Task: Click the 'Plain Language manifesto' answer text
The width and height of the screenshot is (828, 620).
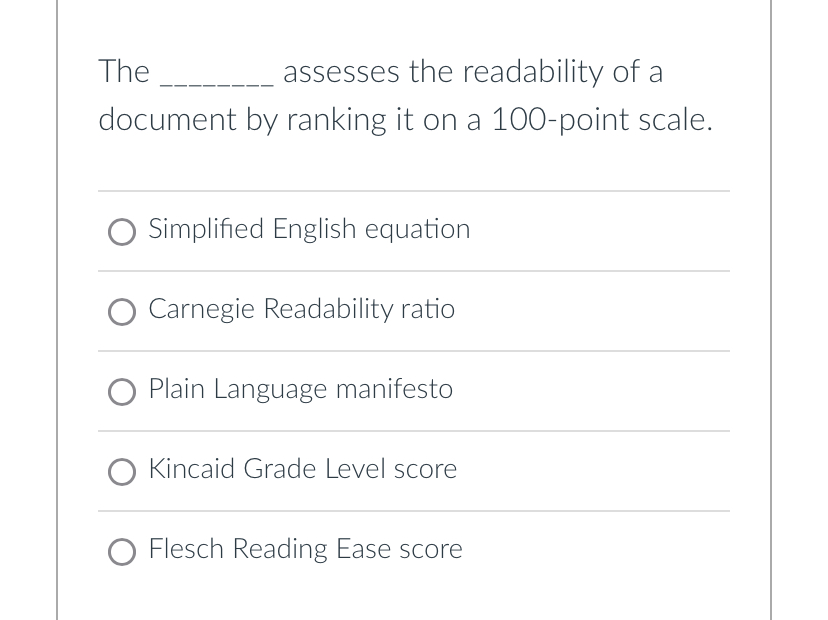Action: coord(300,390)
